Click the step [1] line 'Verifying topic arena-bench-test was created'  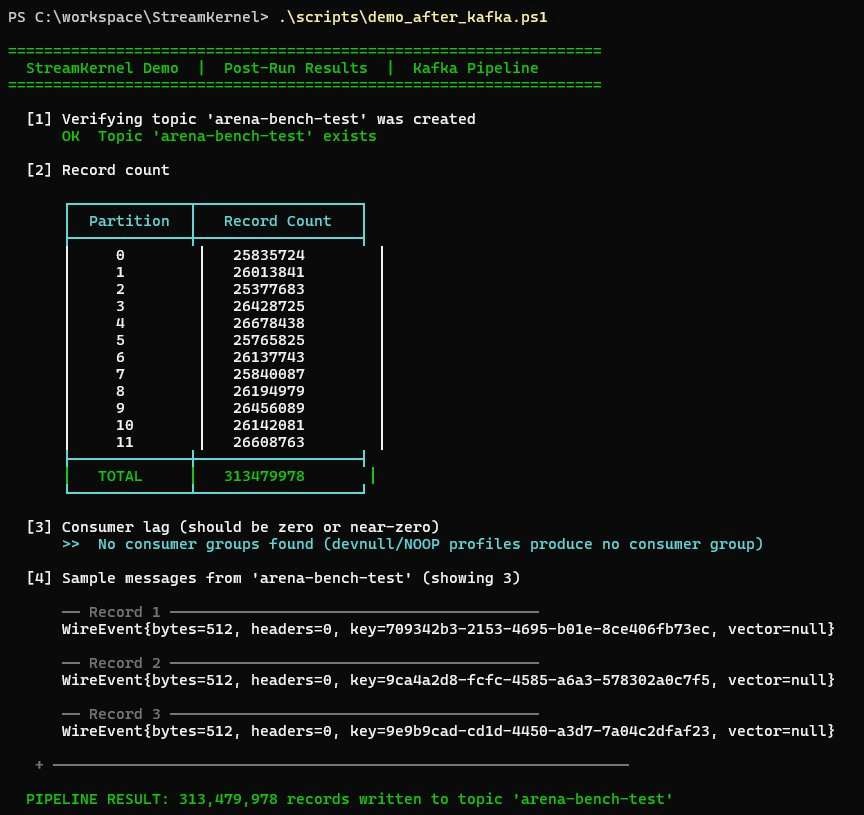pos(251,119)
